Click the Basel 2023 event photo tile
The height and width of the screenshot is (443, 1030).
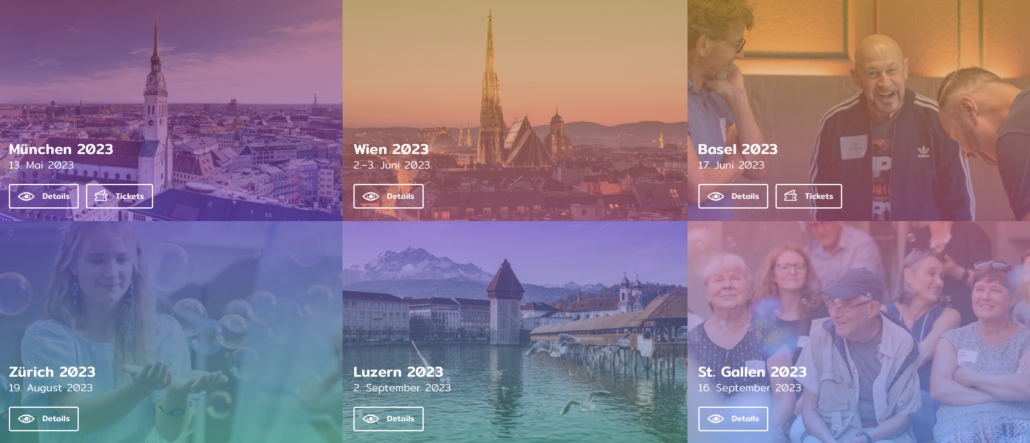(x=859, y=110)
